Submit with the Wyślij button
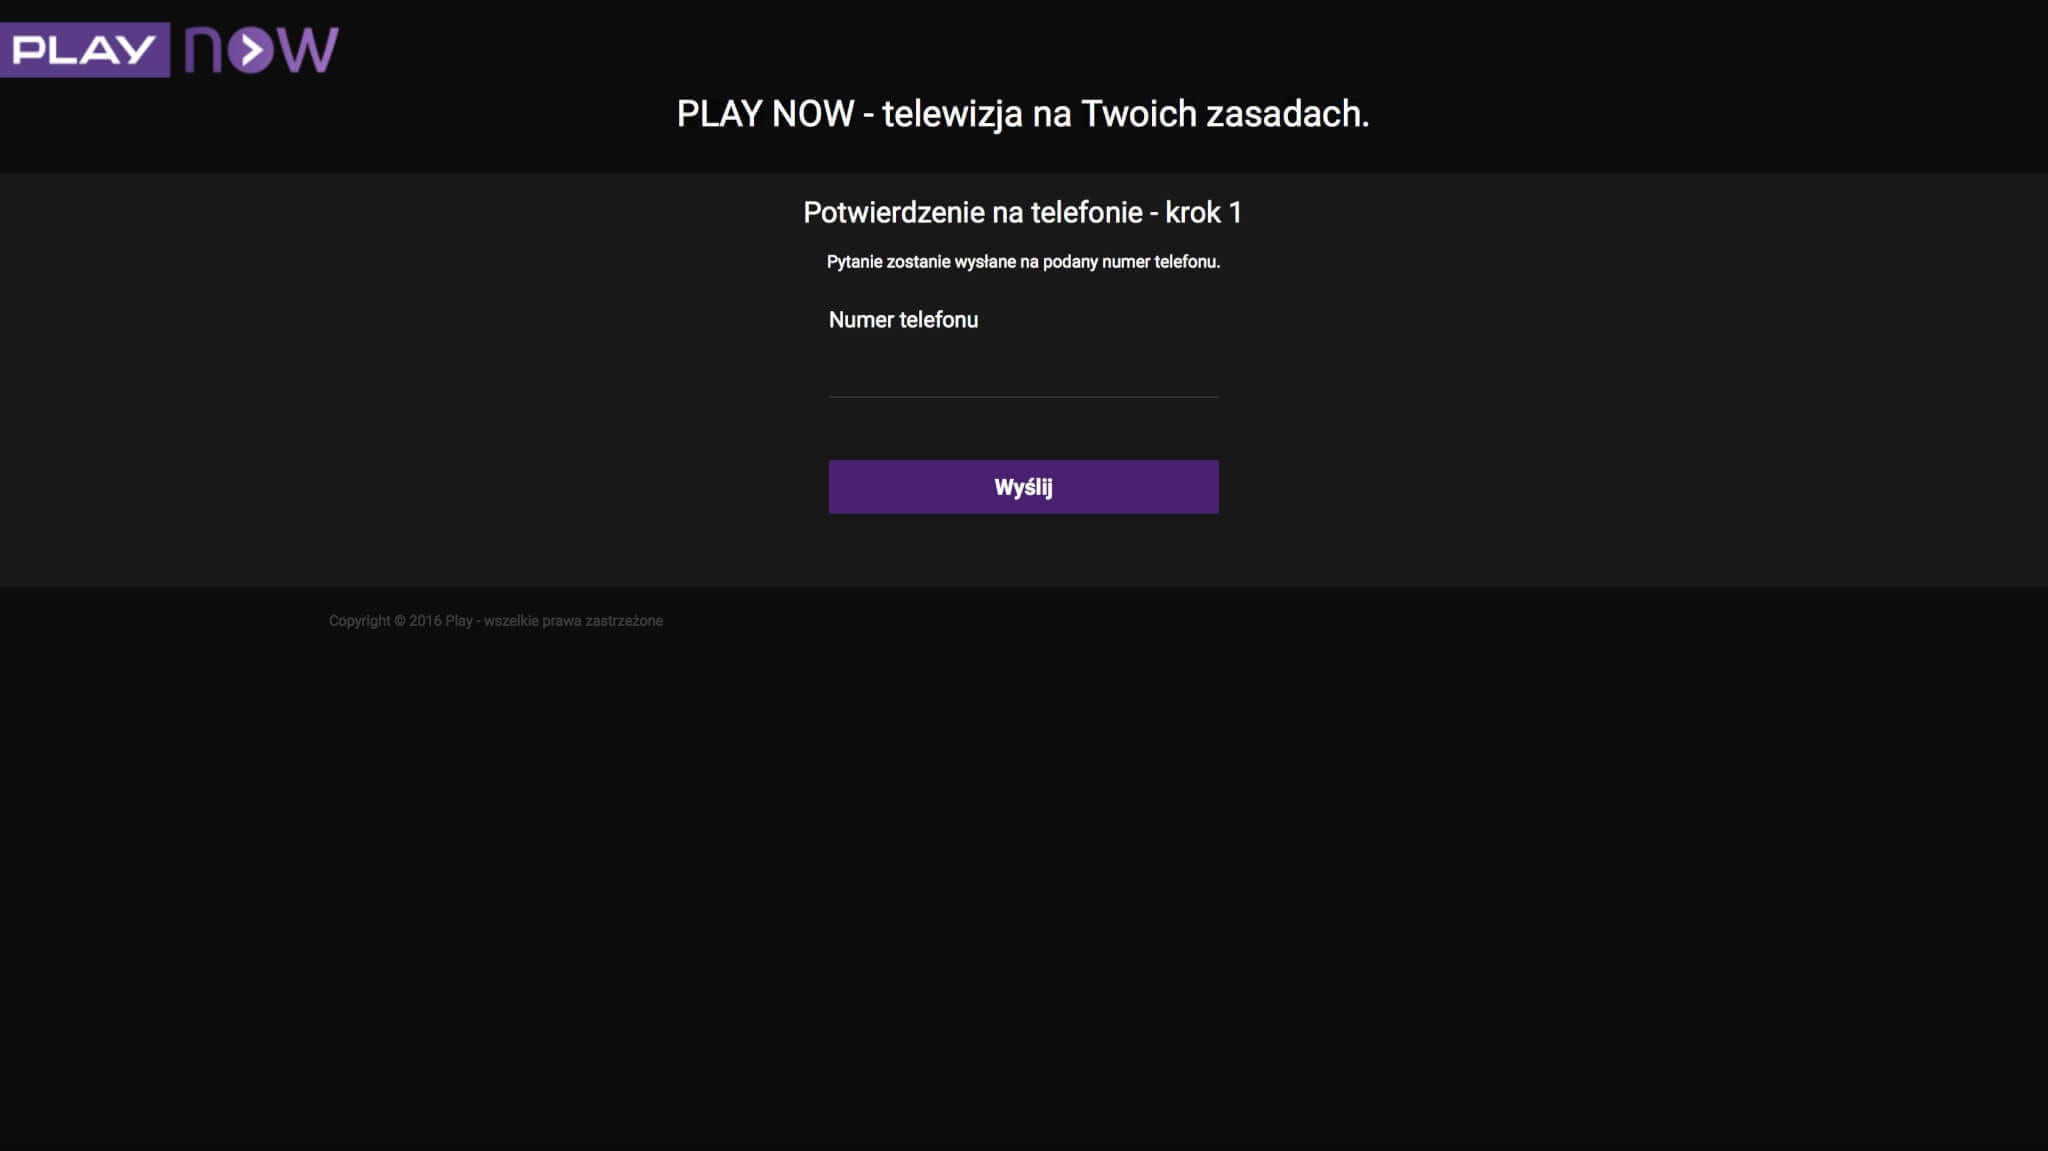 [x=1023, y=487]
